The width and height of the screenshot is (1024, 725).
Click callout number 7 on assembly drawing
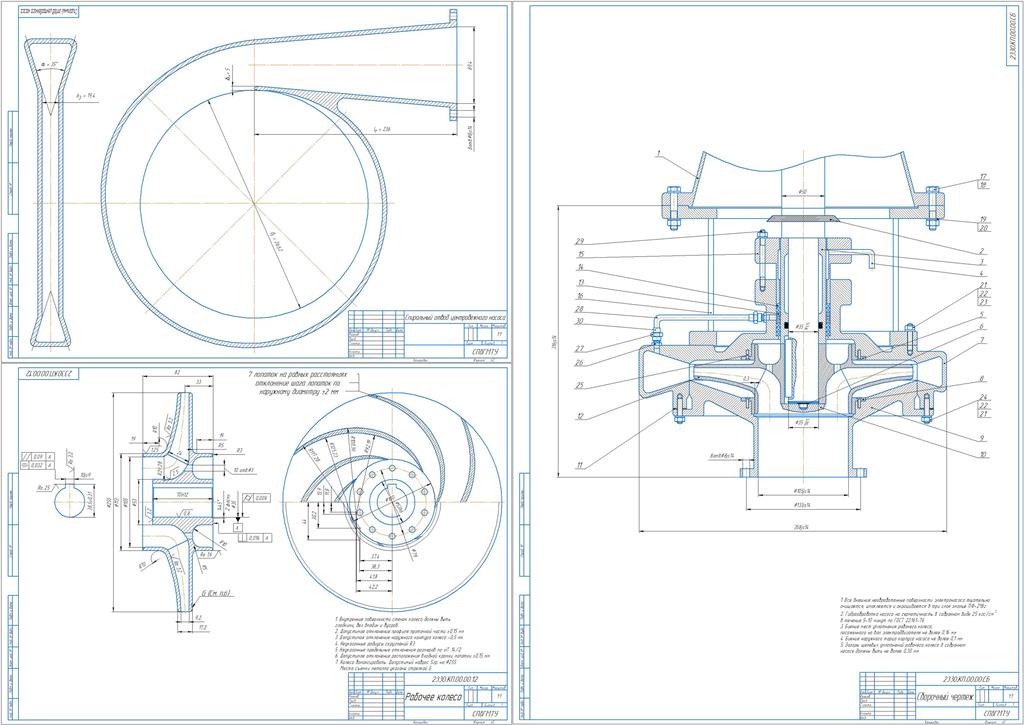[x=982, y=341]
